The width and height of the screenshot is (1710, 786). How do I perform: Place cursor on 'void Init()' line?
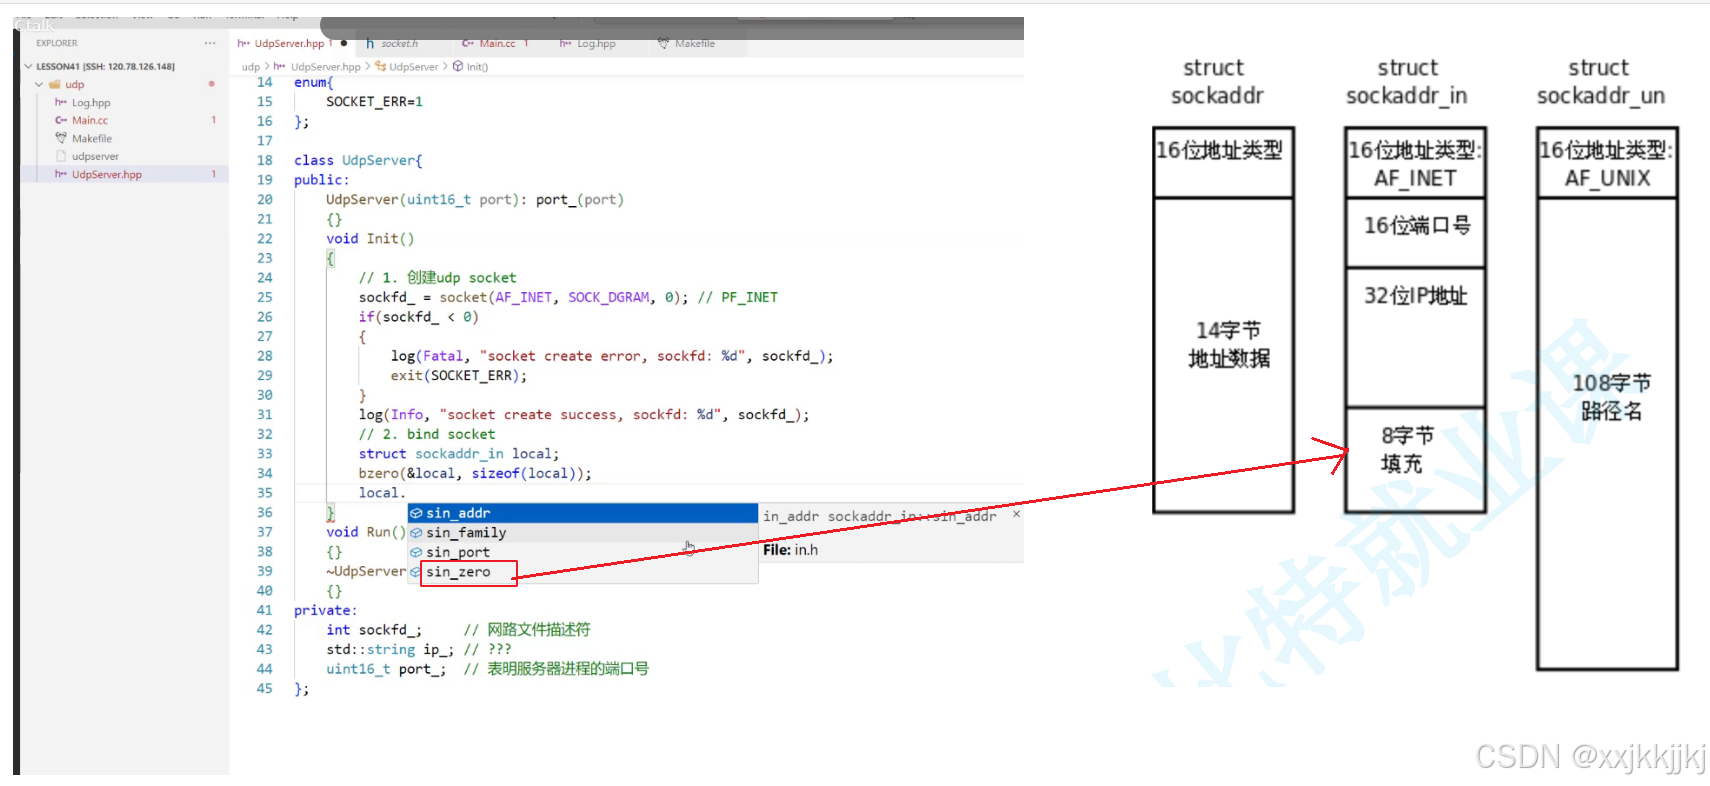369,238
